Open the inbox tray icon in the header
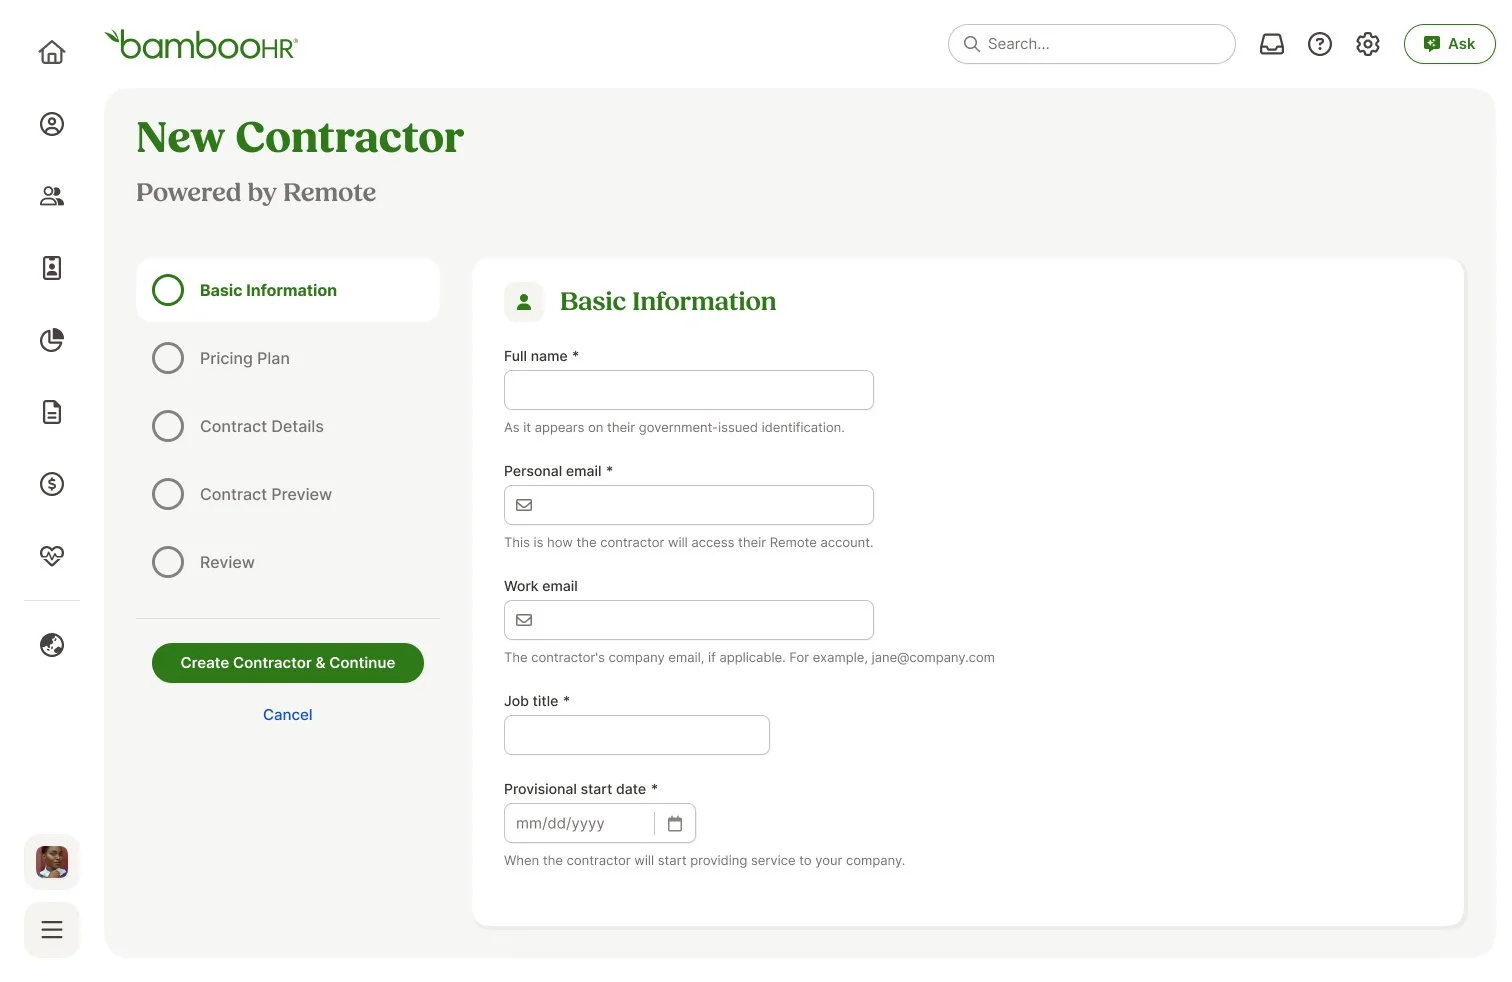Image resolution: width=1512 pixels, height=982 pixels. point(1272,44)
